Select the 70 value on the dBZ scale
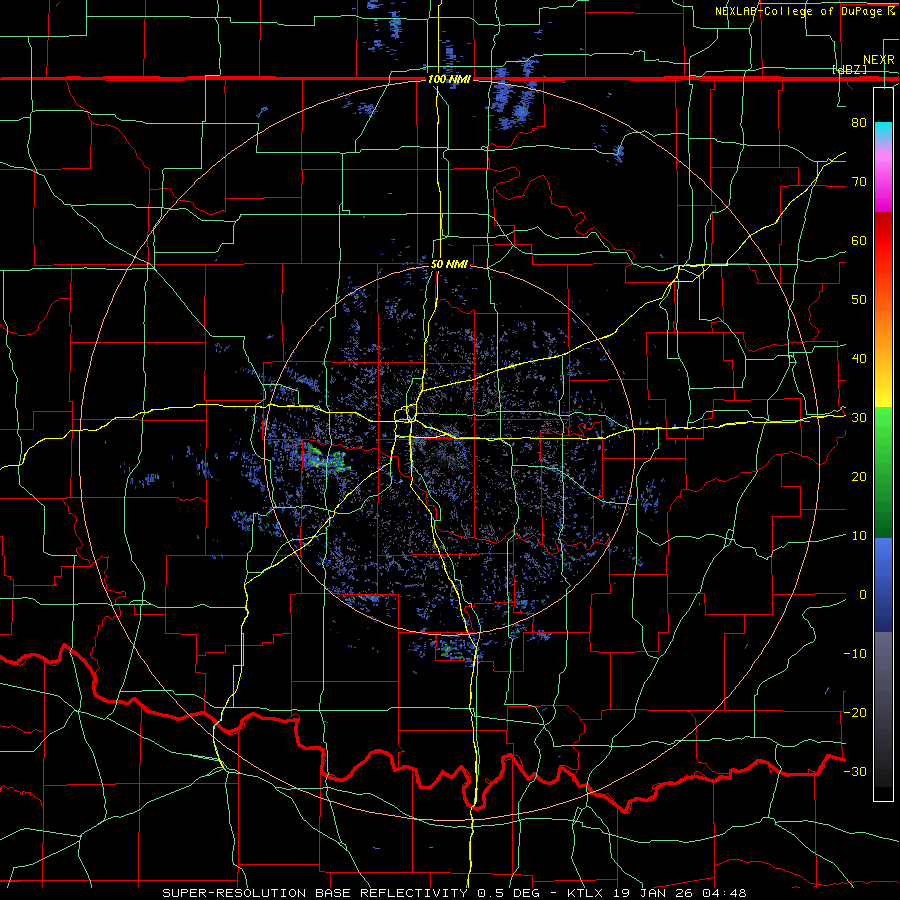 [859, 181]
